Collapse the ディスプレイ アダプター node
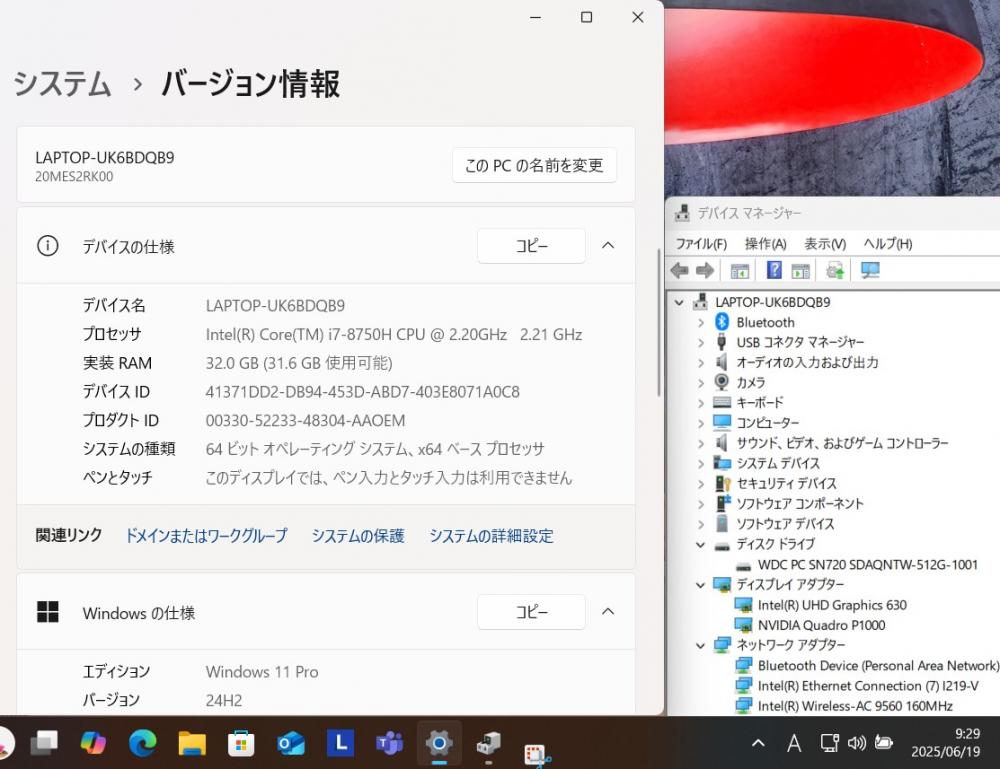Image resolution: width=1000 pixels, height=769 pixels. tap(701, 585)
